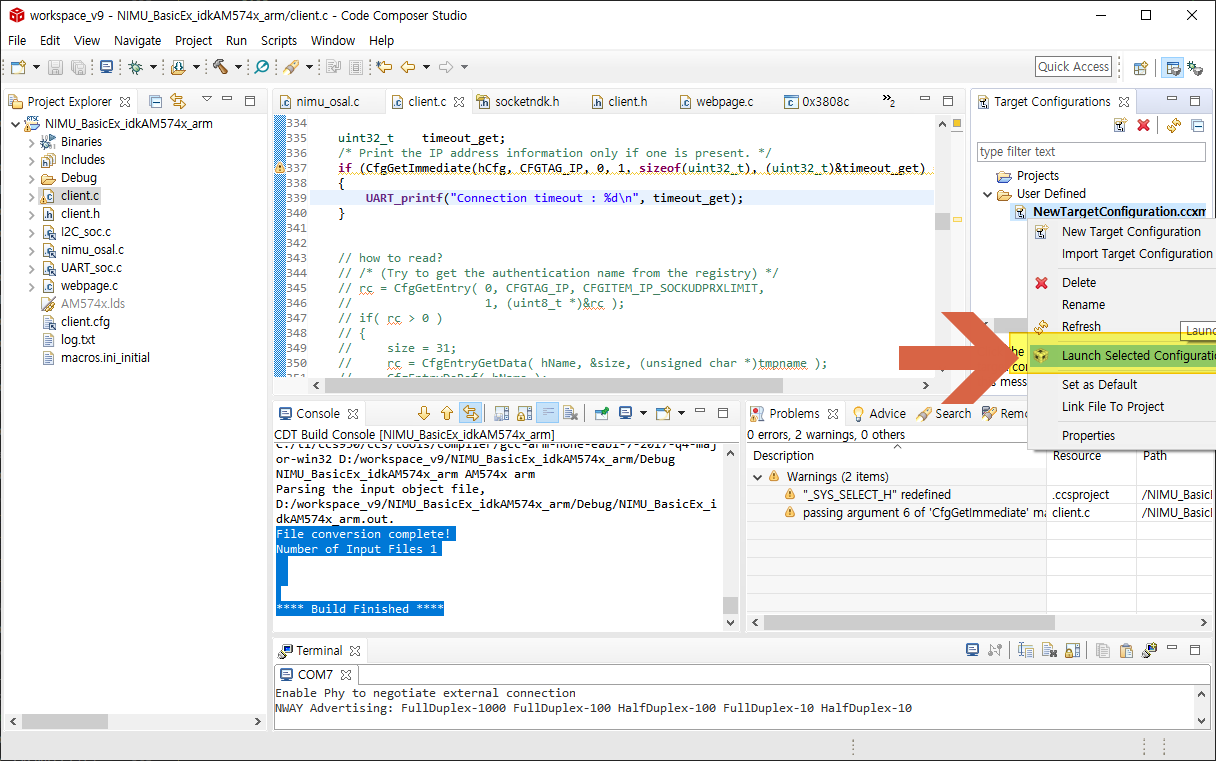Screen dimensions: 1216x761
Task: Toggle Link with Editor in Project Explorer
Action: pyautogui.click(x=178, y=101)
